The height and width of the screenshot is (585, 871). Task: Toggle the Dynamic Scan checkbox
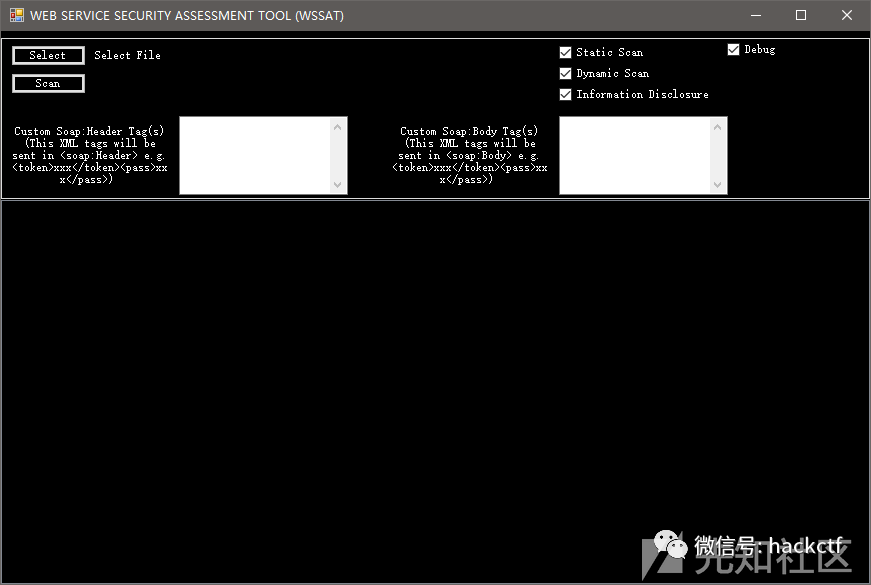[x=565, y=73]
